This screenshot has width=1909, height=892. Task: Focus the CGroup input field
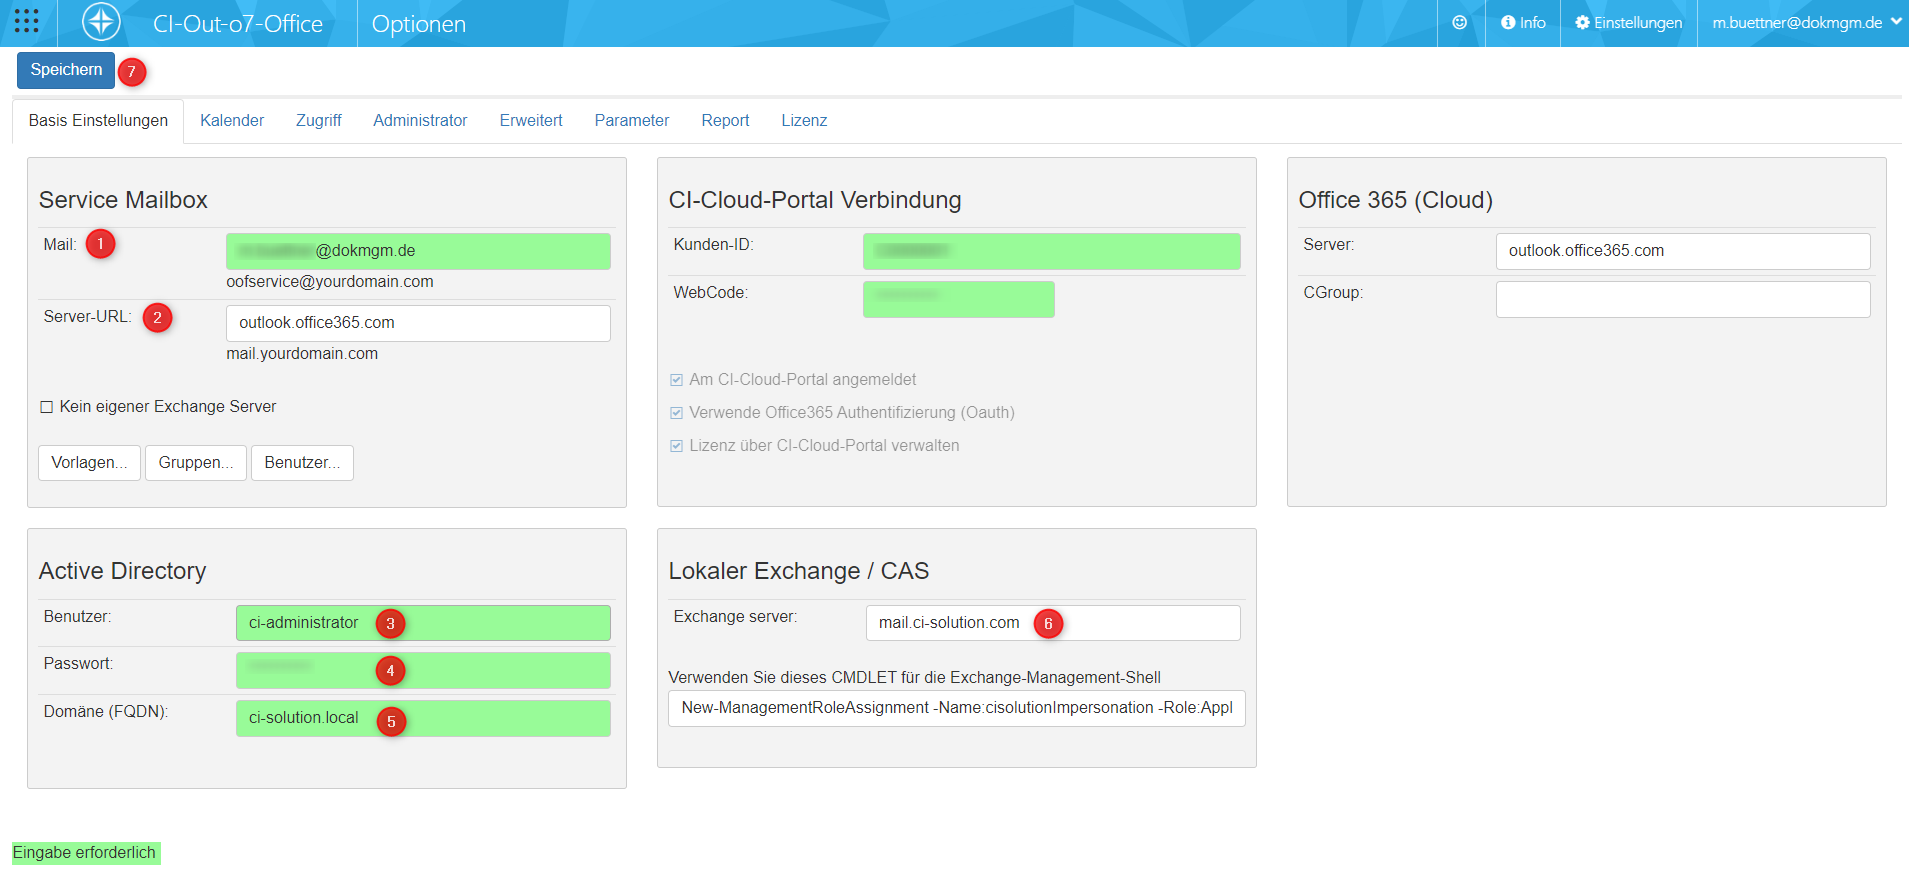pos(1682,299)
